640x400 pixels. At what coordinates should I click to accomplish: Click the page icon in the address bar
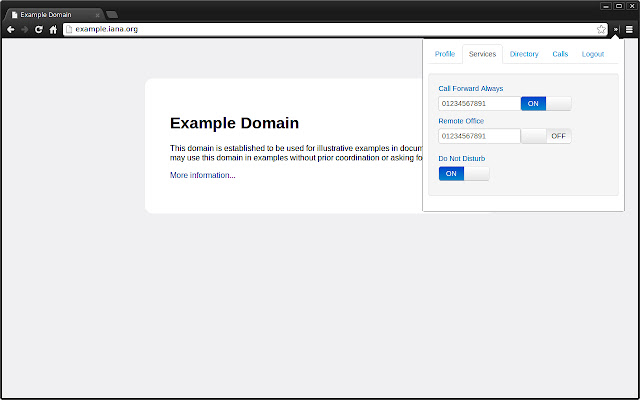tap(69, 29)
